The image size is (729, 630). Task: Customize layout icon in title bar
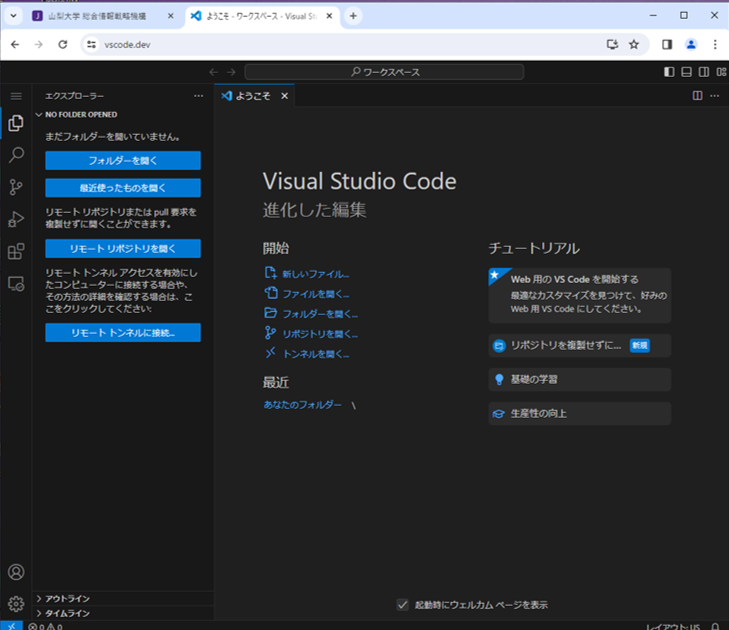[721, 72]
